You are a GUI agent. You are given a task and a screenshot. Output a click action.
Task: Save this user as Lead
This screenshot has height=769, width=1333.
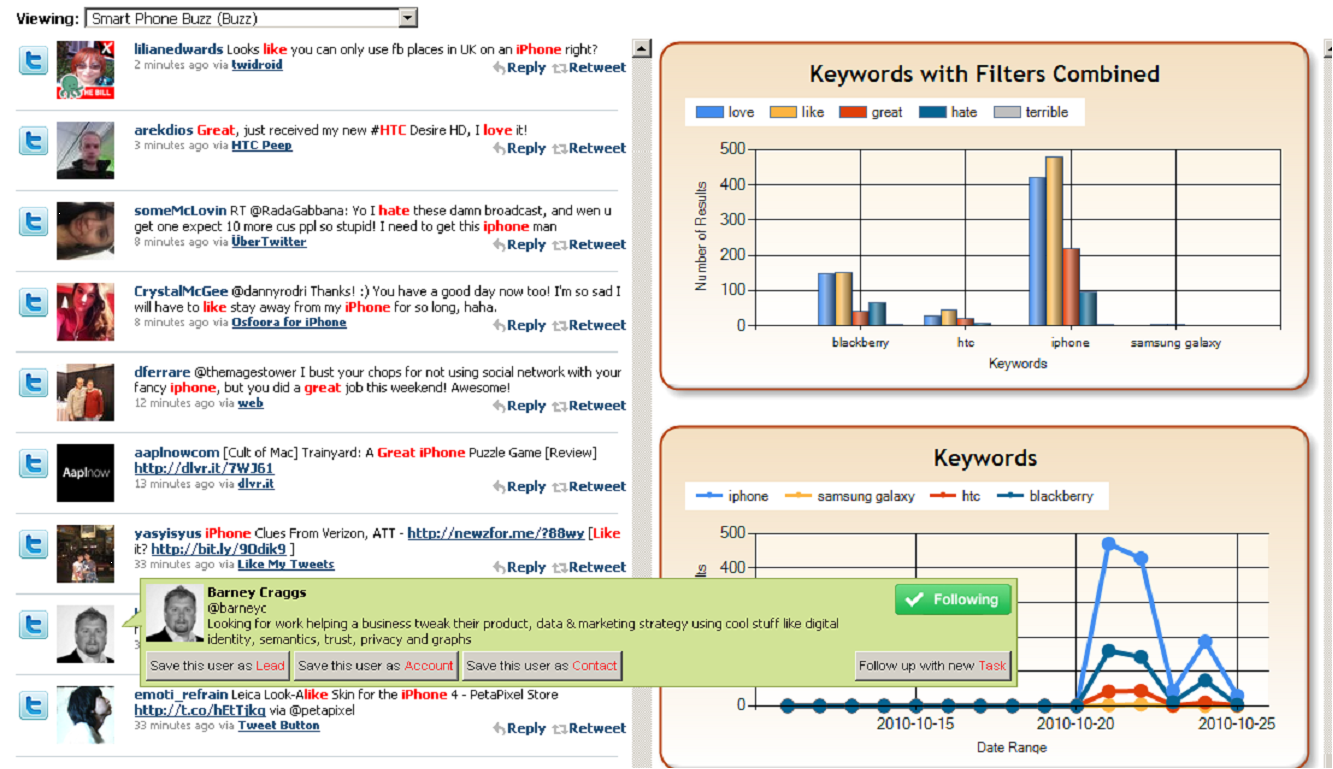[x=217, y=665]
